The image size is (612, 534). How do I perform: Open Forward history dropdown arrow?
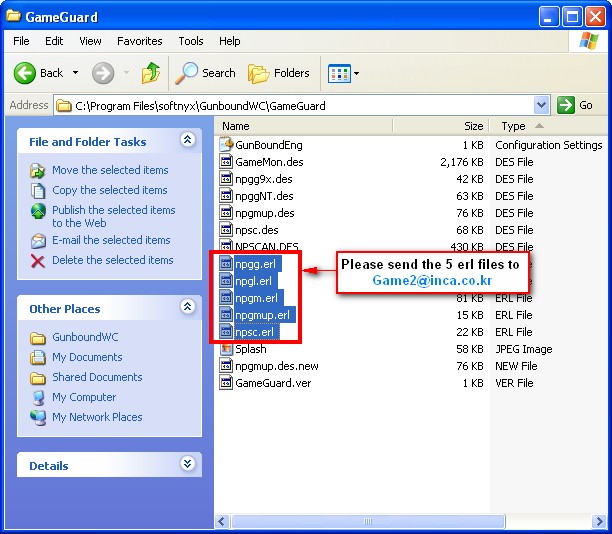click(x=126, y=73)
